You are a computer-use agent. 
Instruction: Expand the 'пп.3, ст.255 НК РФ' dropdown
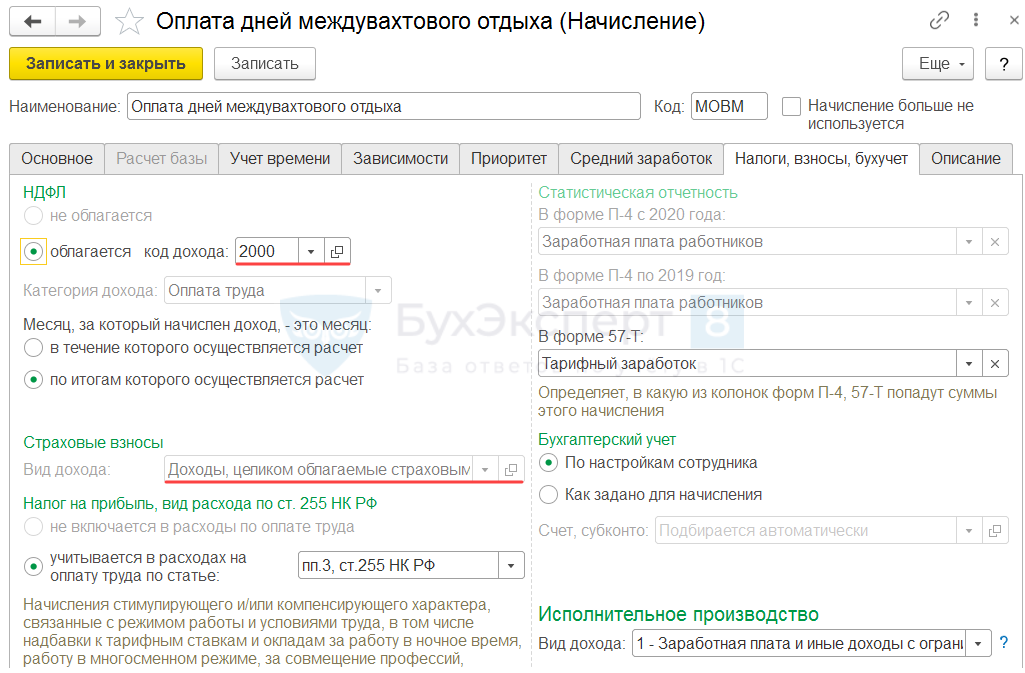512,566
